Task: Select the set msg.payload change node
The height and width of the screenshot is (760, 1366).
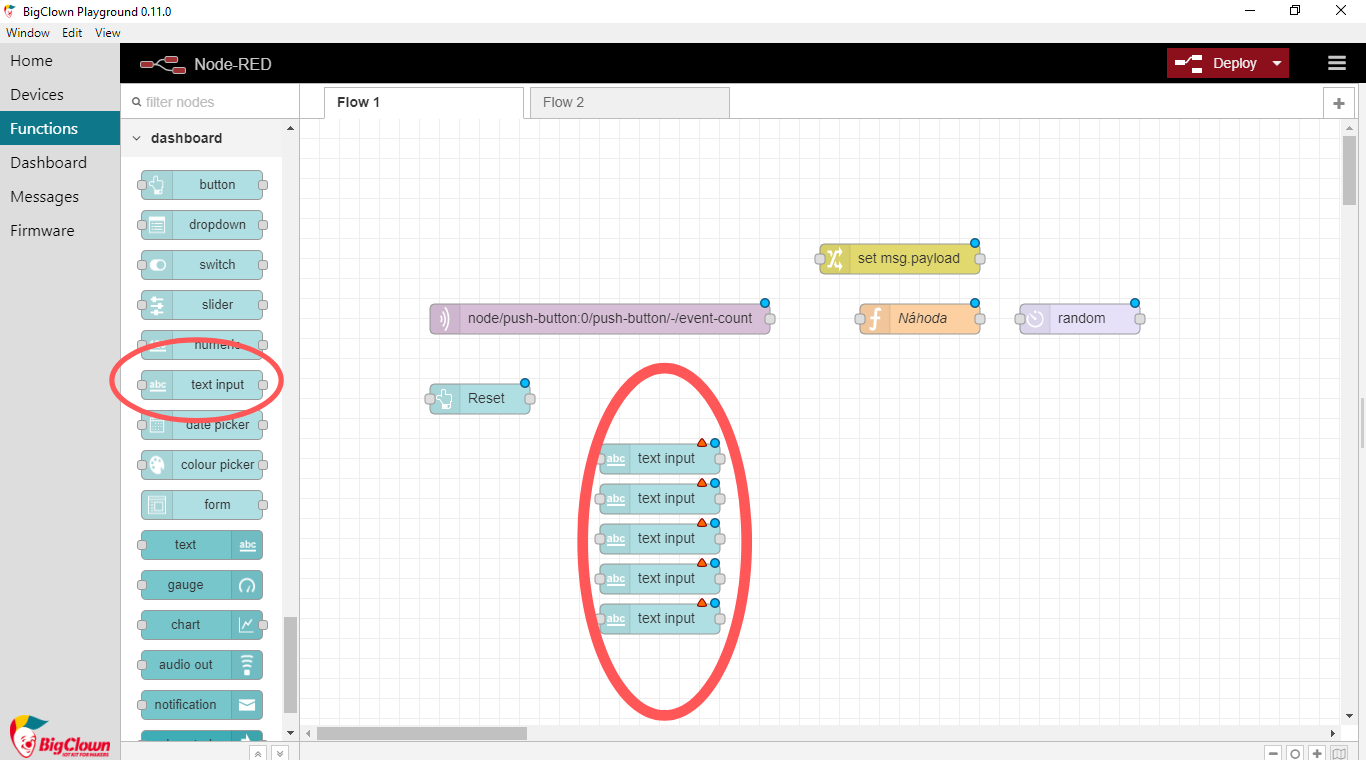Action: click(900, 259)
